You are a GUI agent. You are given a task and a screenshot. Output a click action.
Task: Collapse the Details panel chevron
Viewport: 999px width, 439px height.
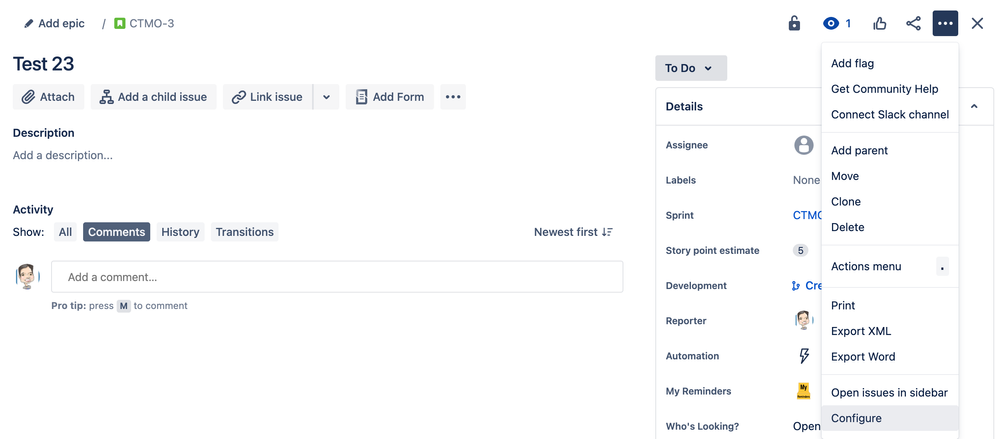[x=974, y=106]
